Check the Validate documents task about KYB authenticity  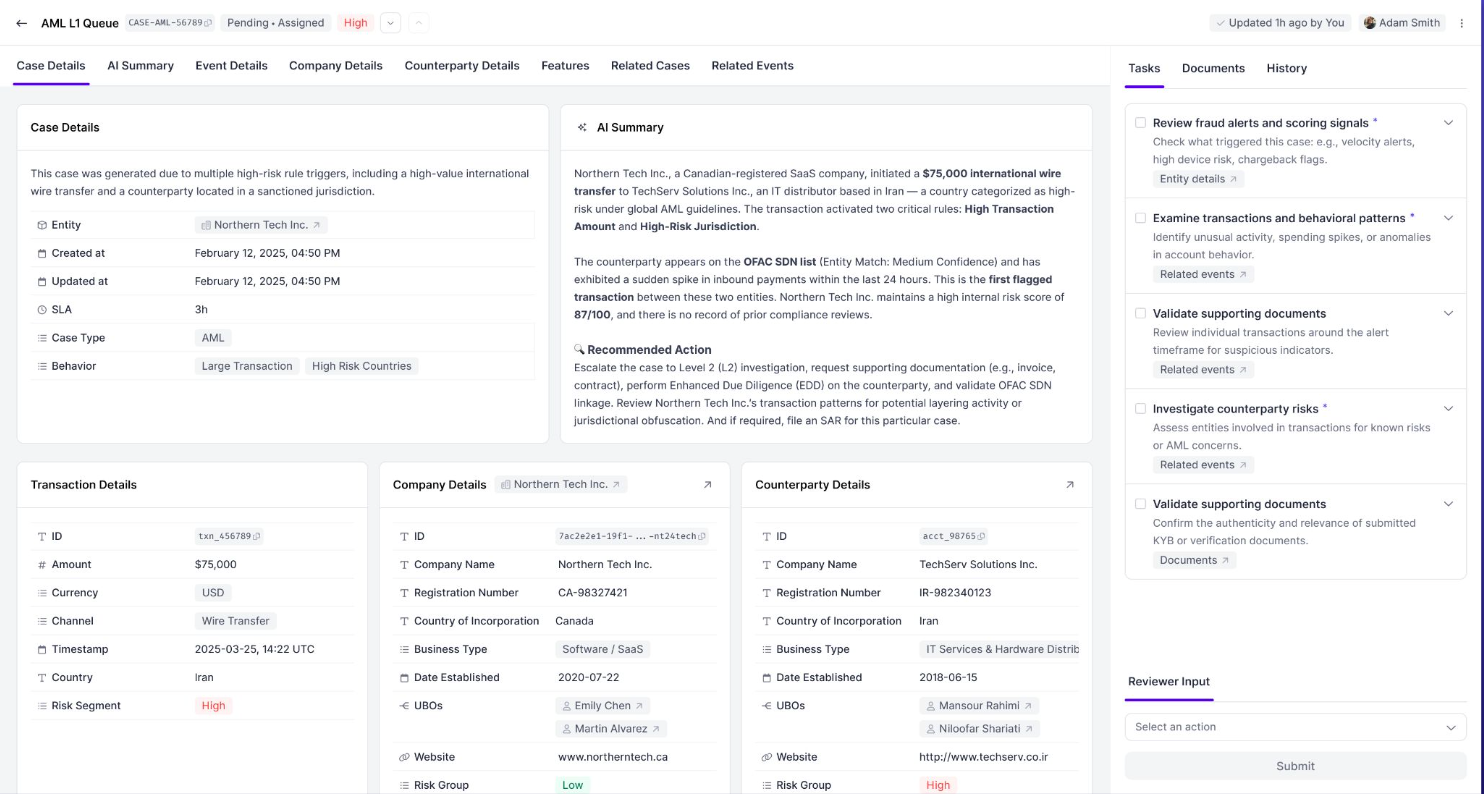(x=1140, y=504)
